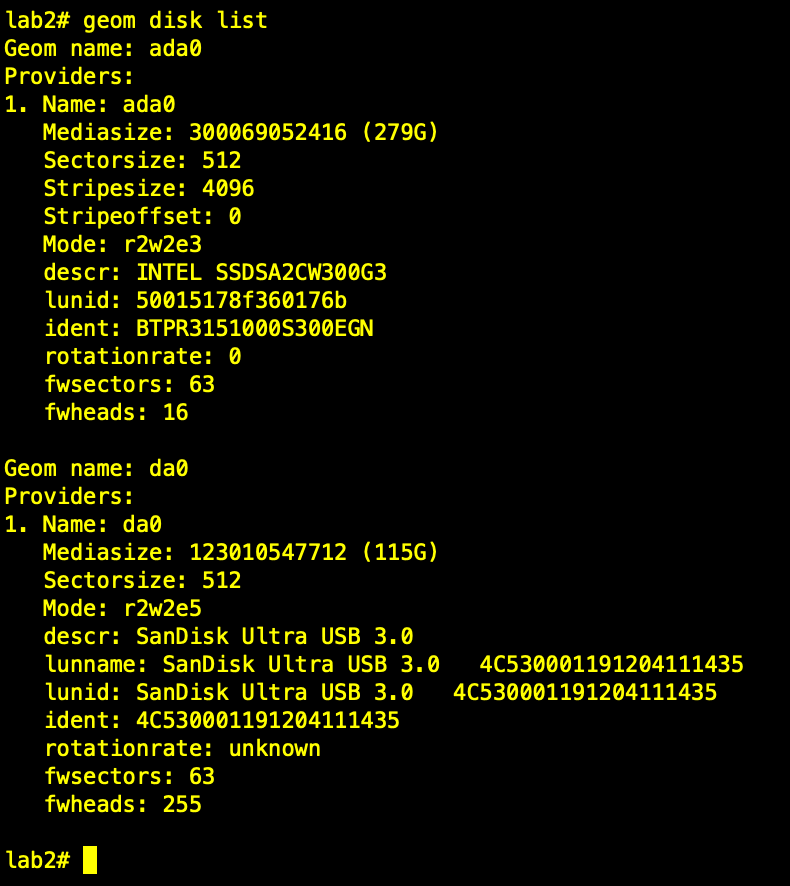
Task: Click the Mode r2w2e3 text
Action: pyautogui.click(x=122, y=245)
